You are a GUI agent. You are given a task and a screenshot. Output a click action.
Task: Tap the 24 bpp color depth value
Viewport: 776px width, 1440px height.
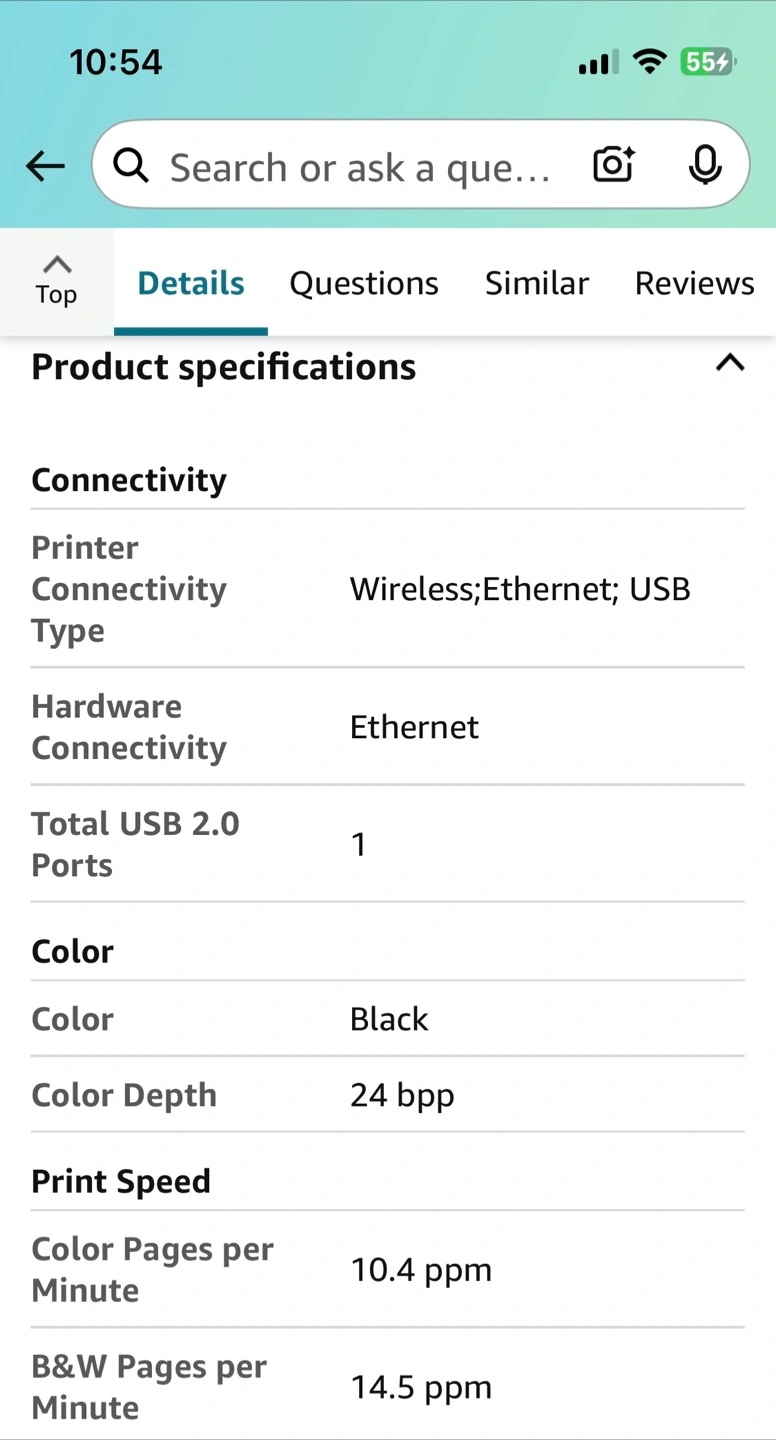click(x=402, y=1095)
